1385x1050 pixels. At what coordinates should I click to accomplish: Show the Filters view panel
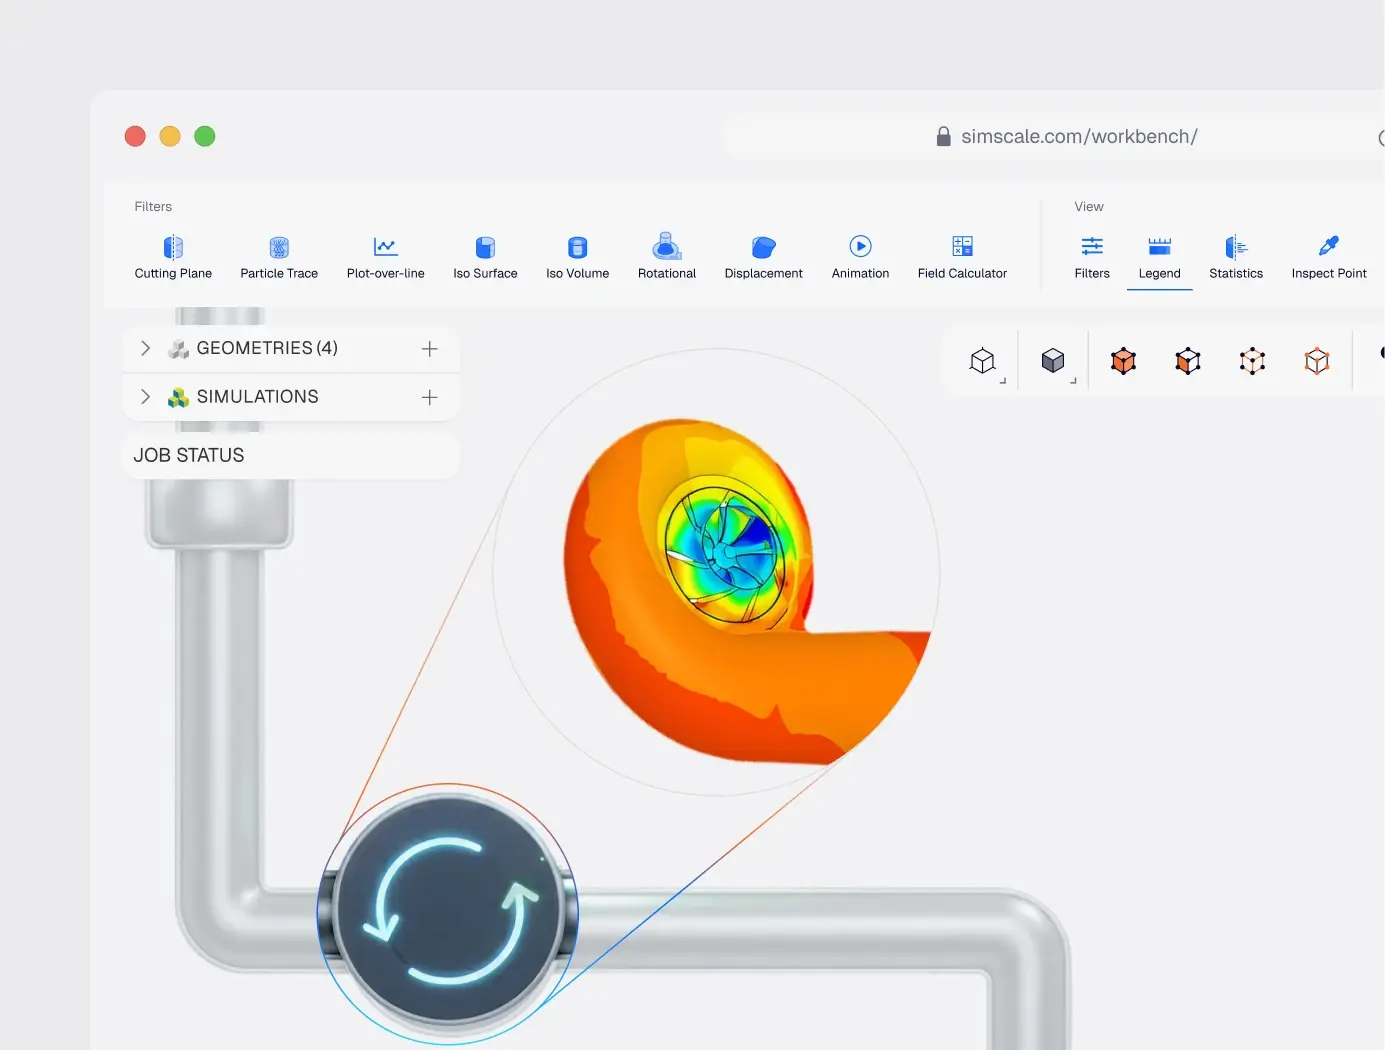[1092, 258]
